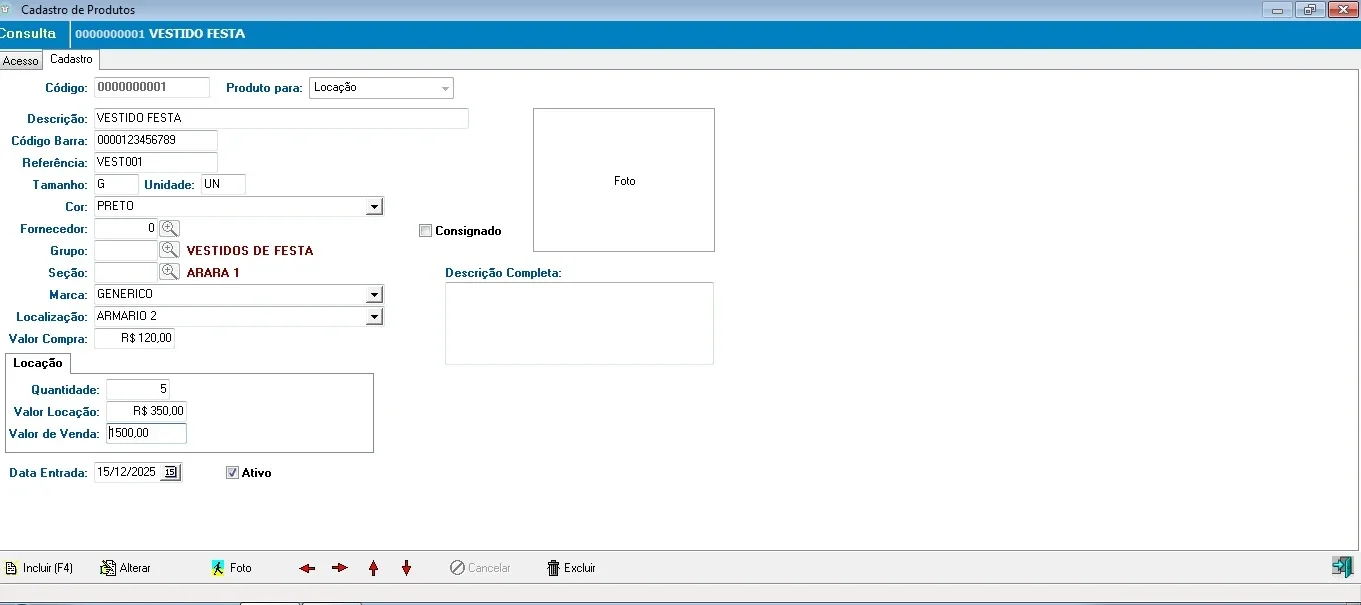The image size is (1361, 605).
Task: Click the Foto placeholder box
Action: (x=624, y=180)
